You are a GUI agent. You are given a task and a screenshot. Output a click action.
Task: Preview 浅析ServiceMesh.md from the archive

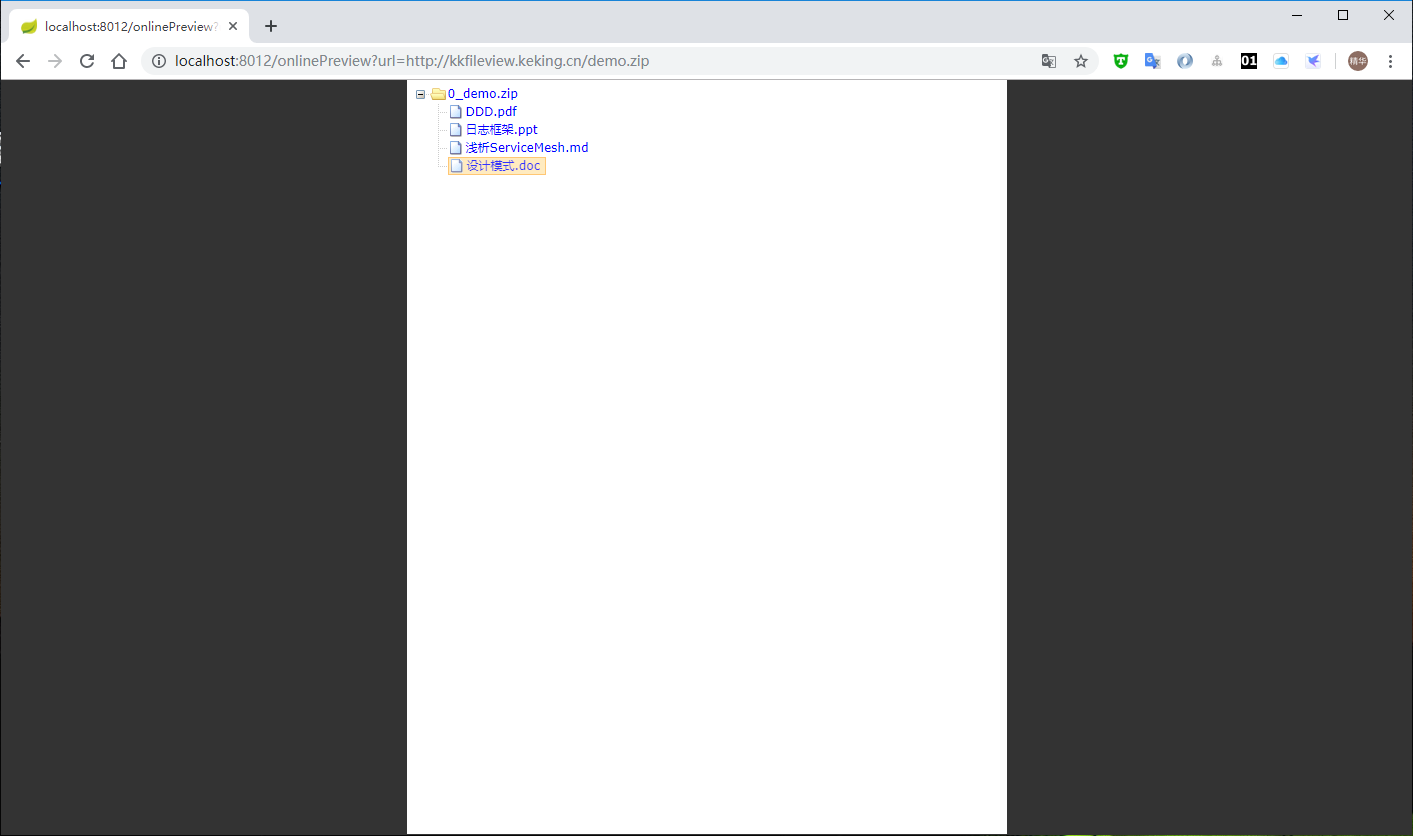pos(527,147)
